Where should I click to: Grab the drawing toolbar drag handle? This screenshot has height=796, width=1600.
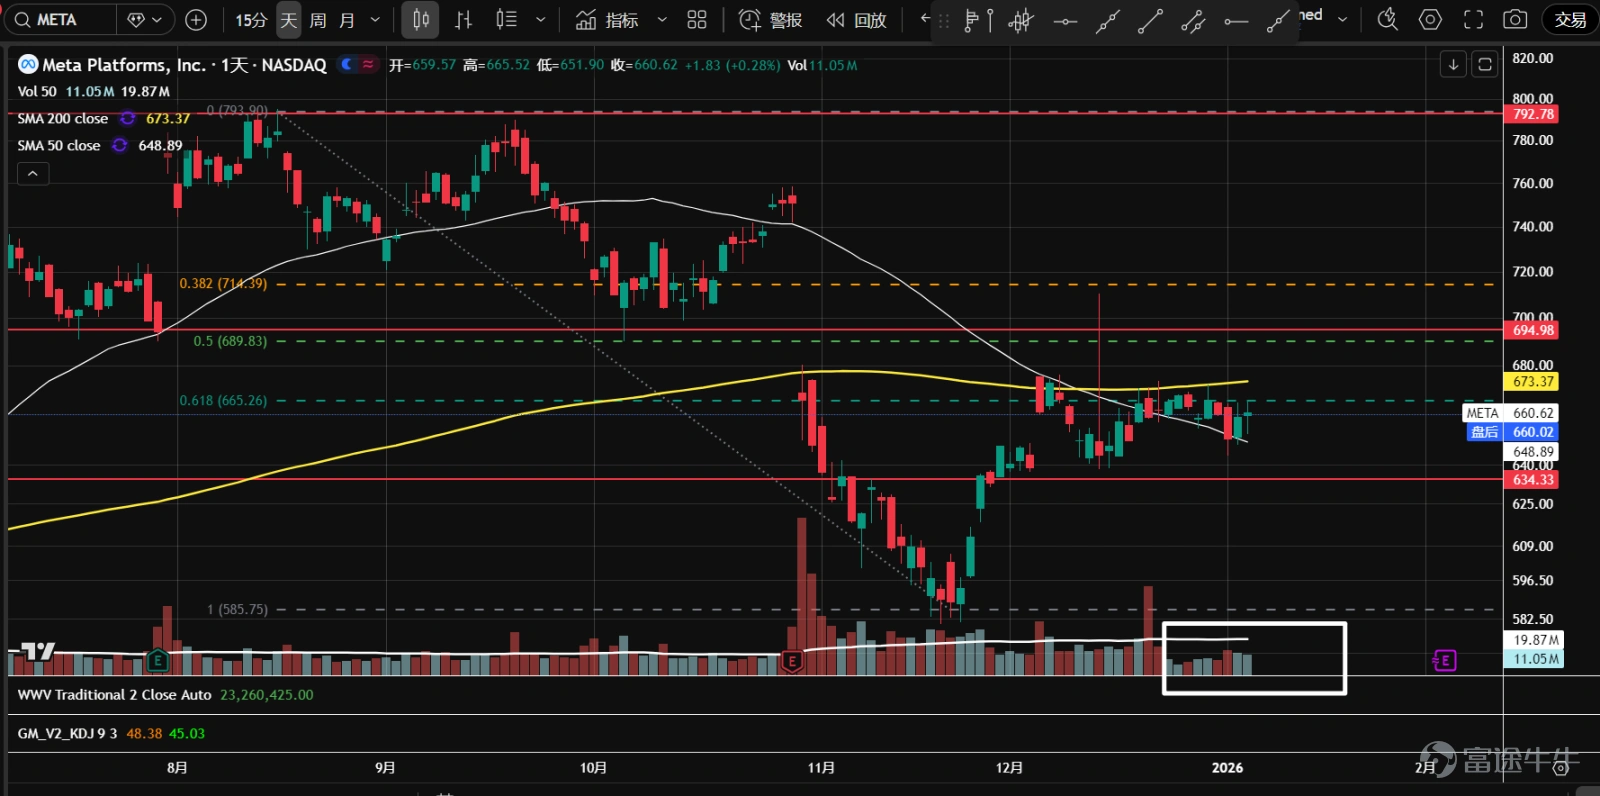click(943, 20)
